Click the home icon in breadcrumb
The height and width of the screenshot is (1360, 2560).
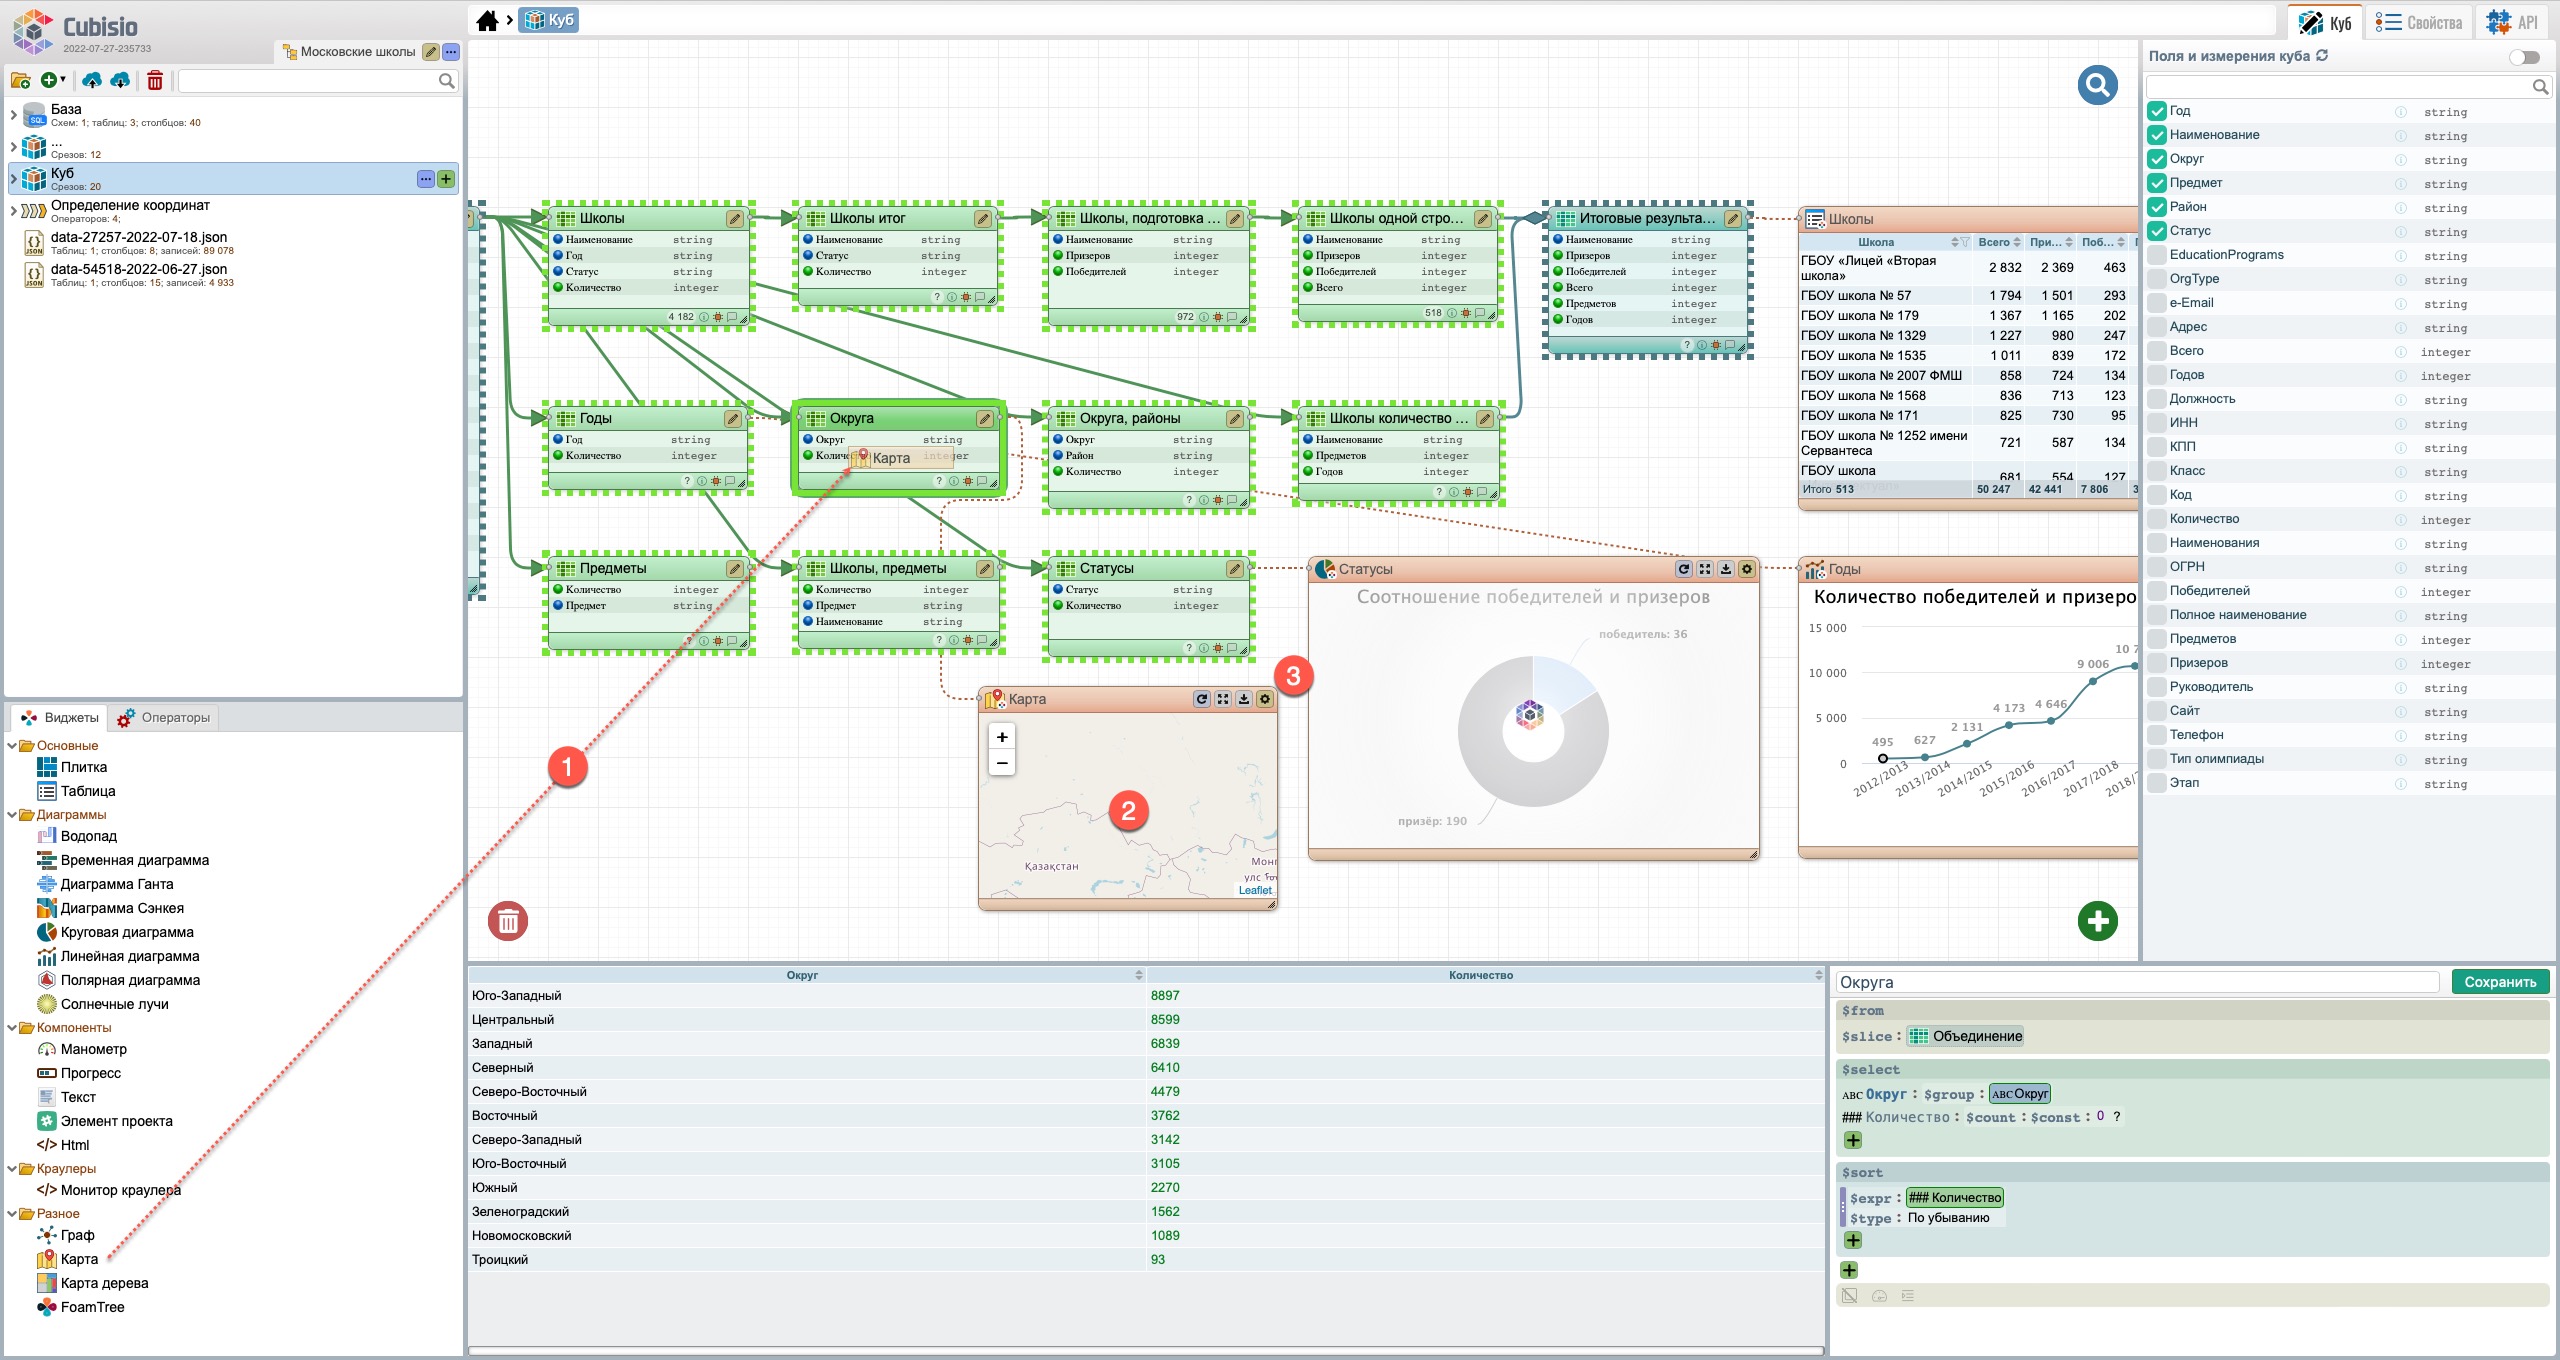(487, 21)
